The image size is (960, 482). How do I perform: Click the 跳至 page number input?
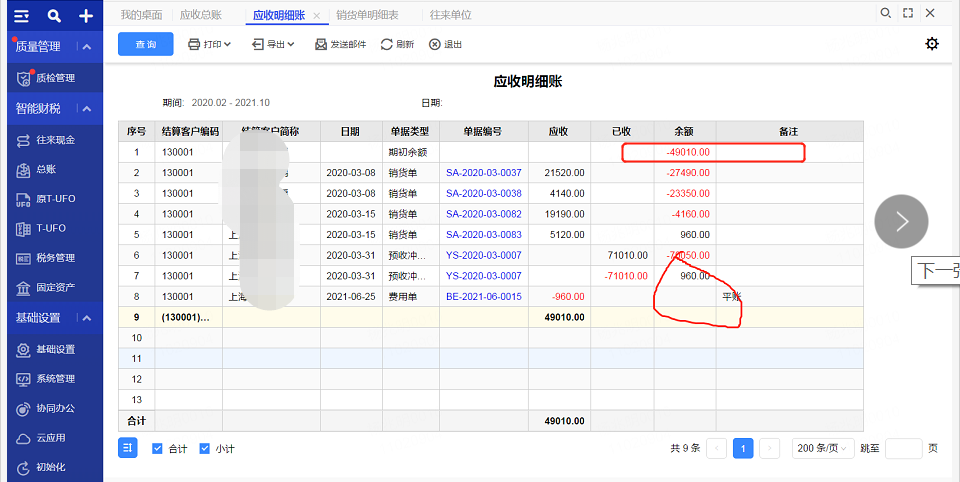click(x=904, y=448)
